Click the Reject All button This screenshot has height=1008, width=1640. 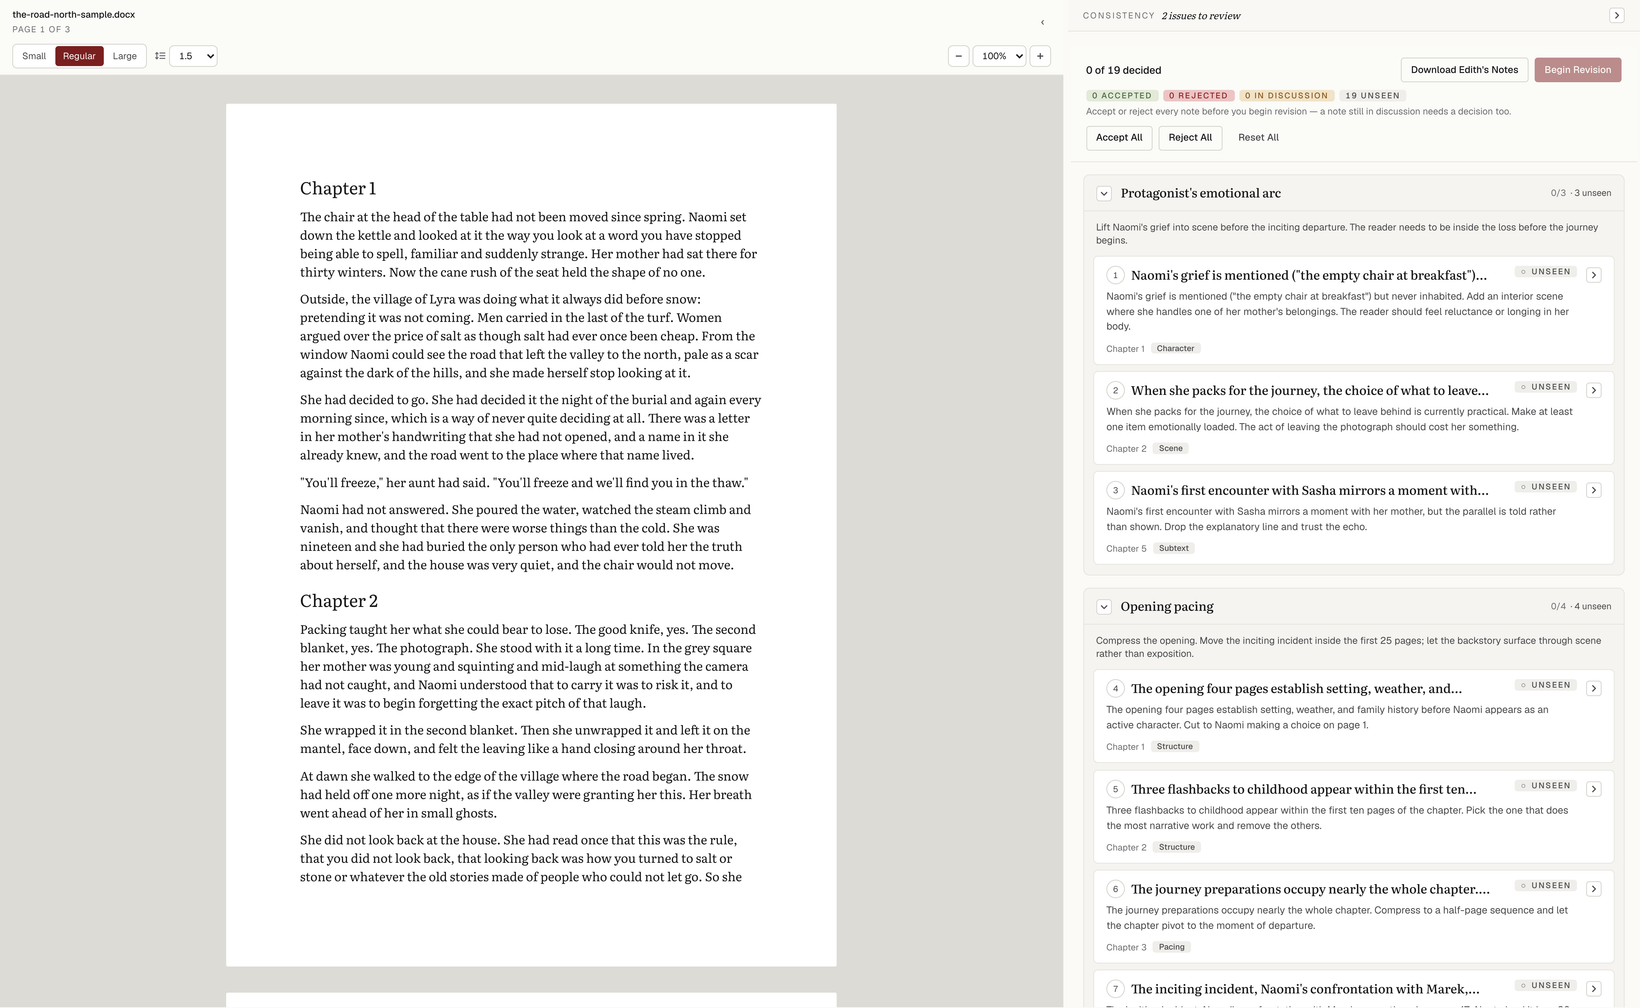(x=1190, y=138)
